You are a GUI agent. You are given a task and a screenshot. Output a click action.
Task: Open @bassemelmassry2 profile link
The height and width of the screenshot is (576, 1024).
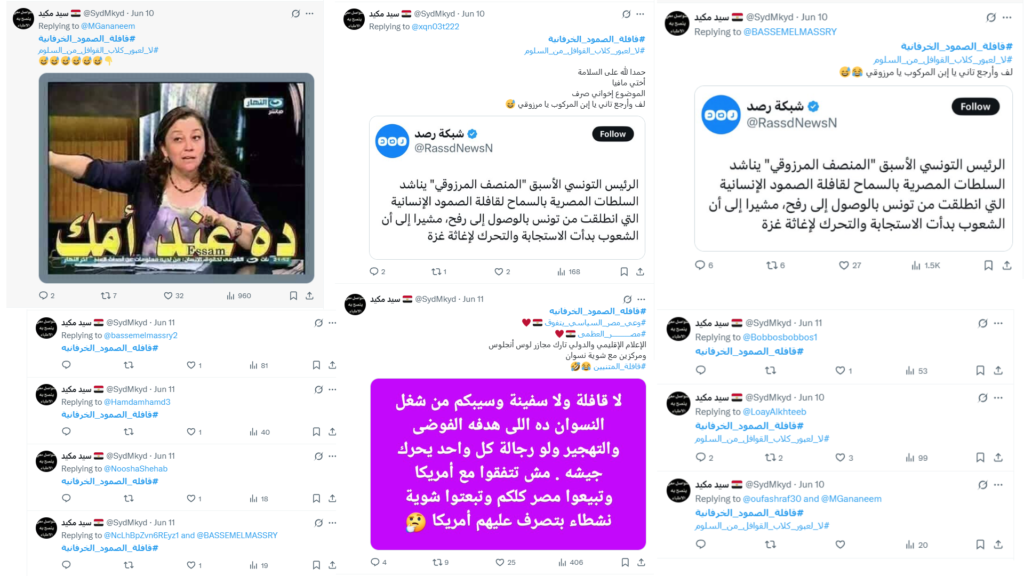point(140,335)
